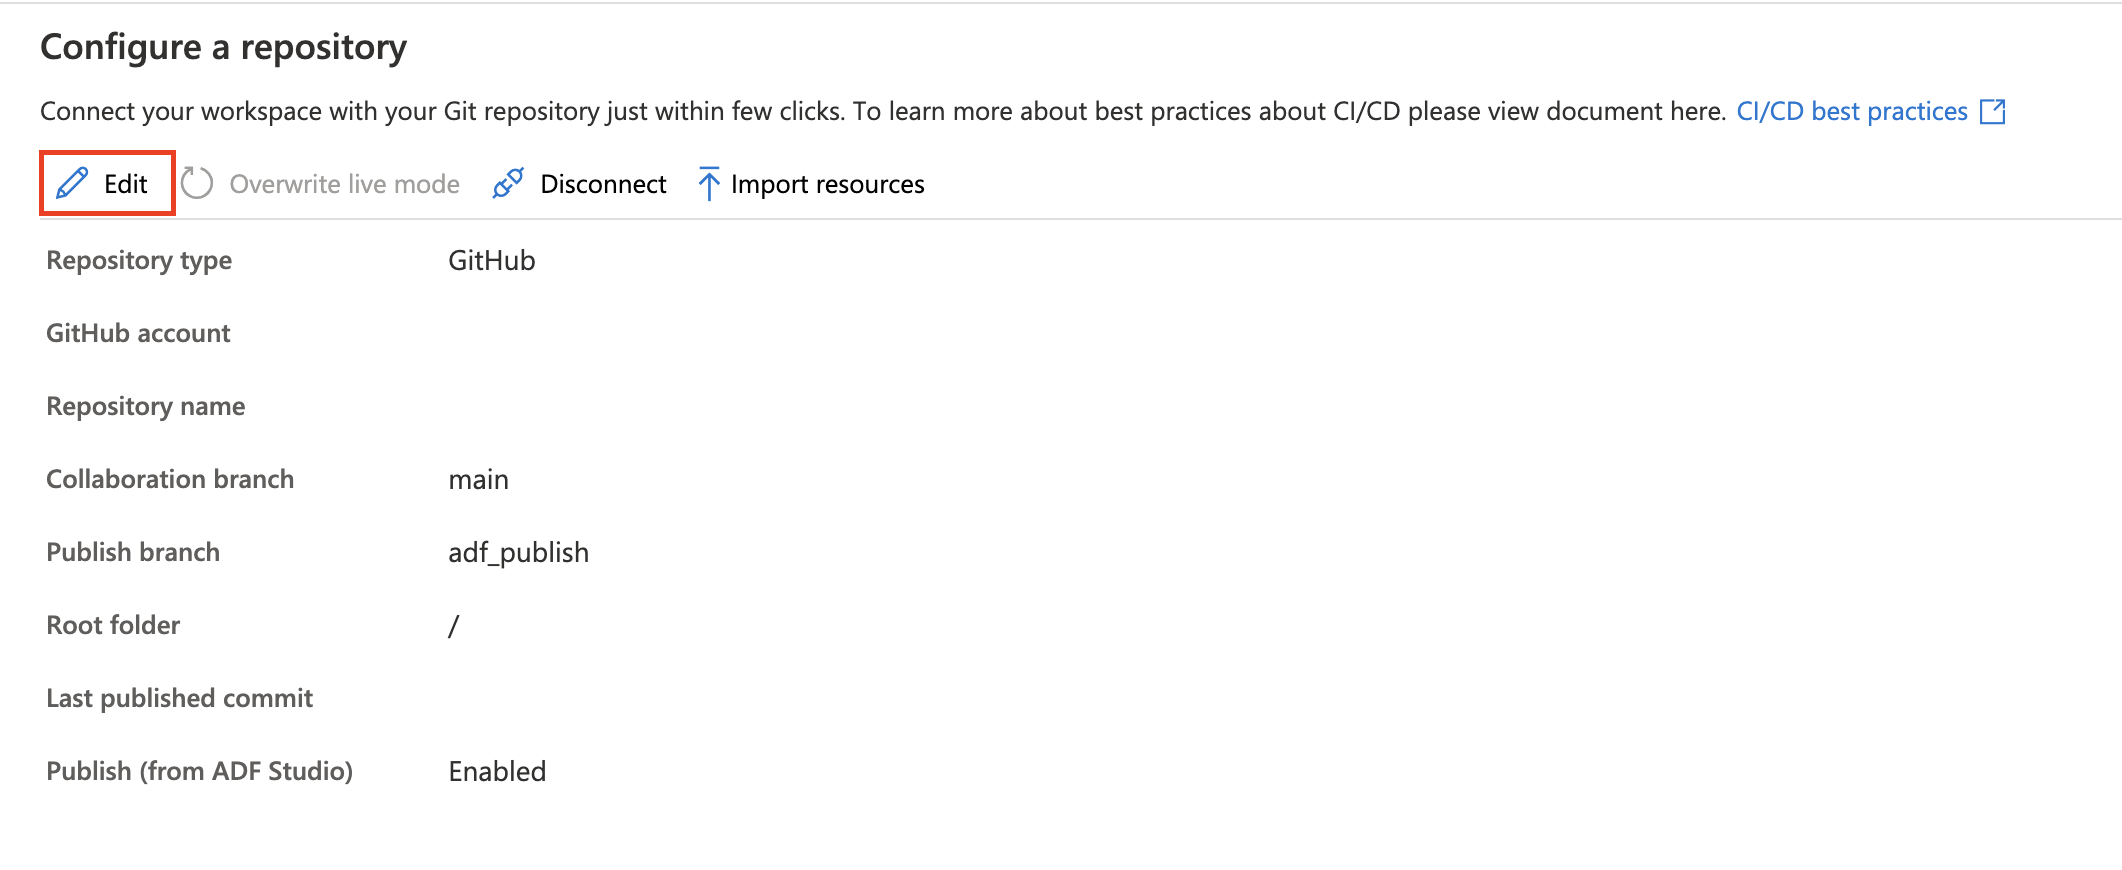Click the adf_publish branch value
Image resolution: width=2122 pixels, height=870 pixels.
coord(519,551)
